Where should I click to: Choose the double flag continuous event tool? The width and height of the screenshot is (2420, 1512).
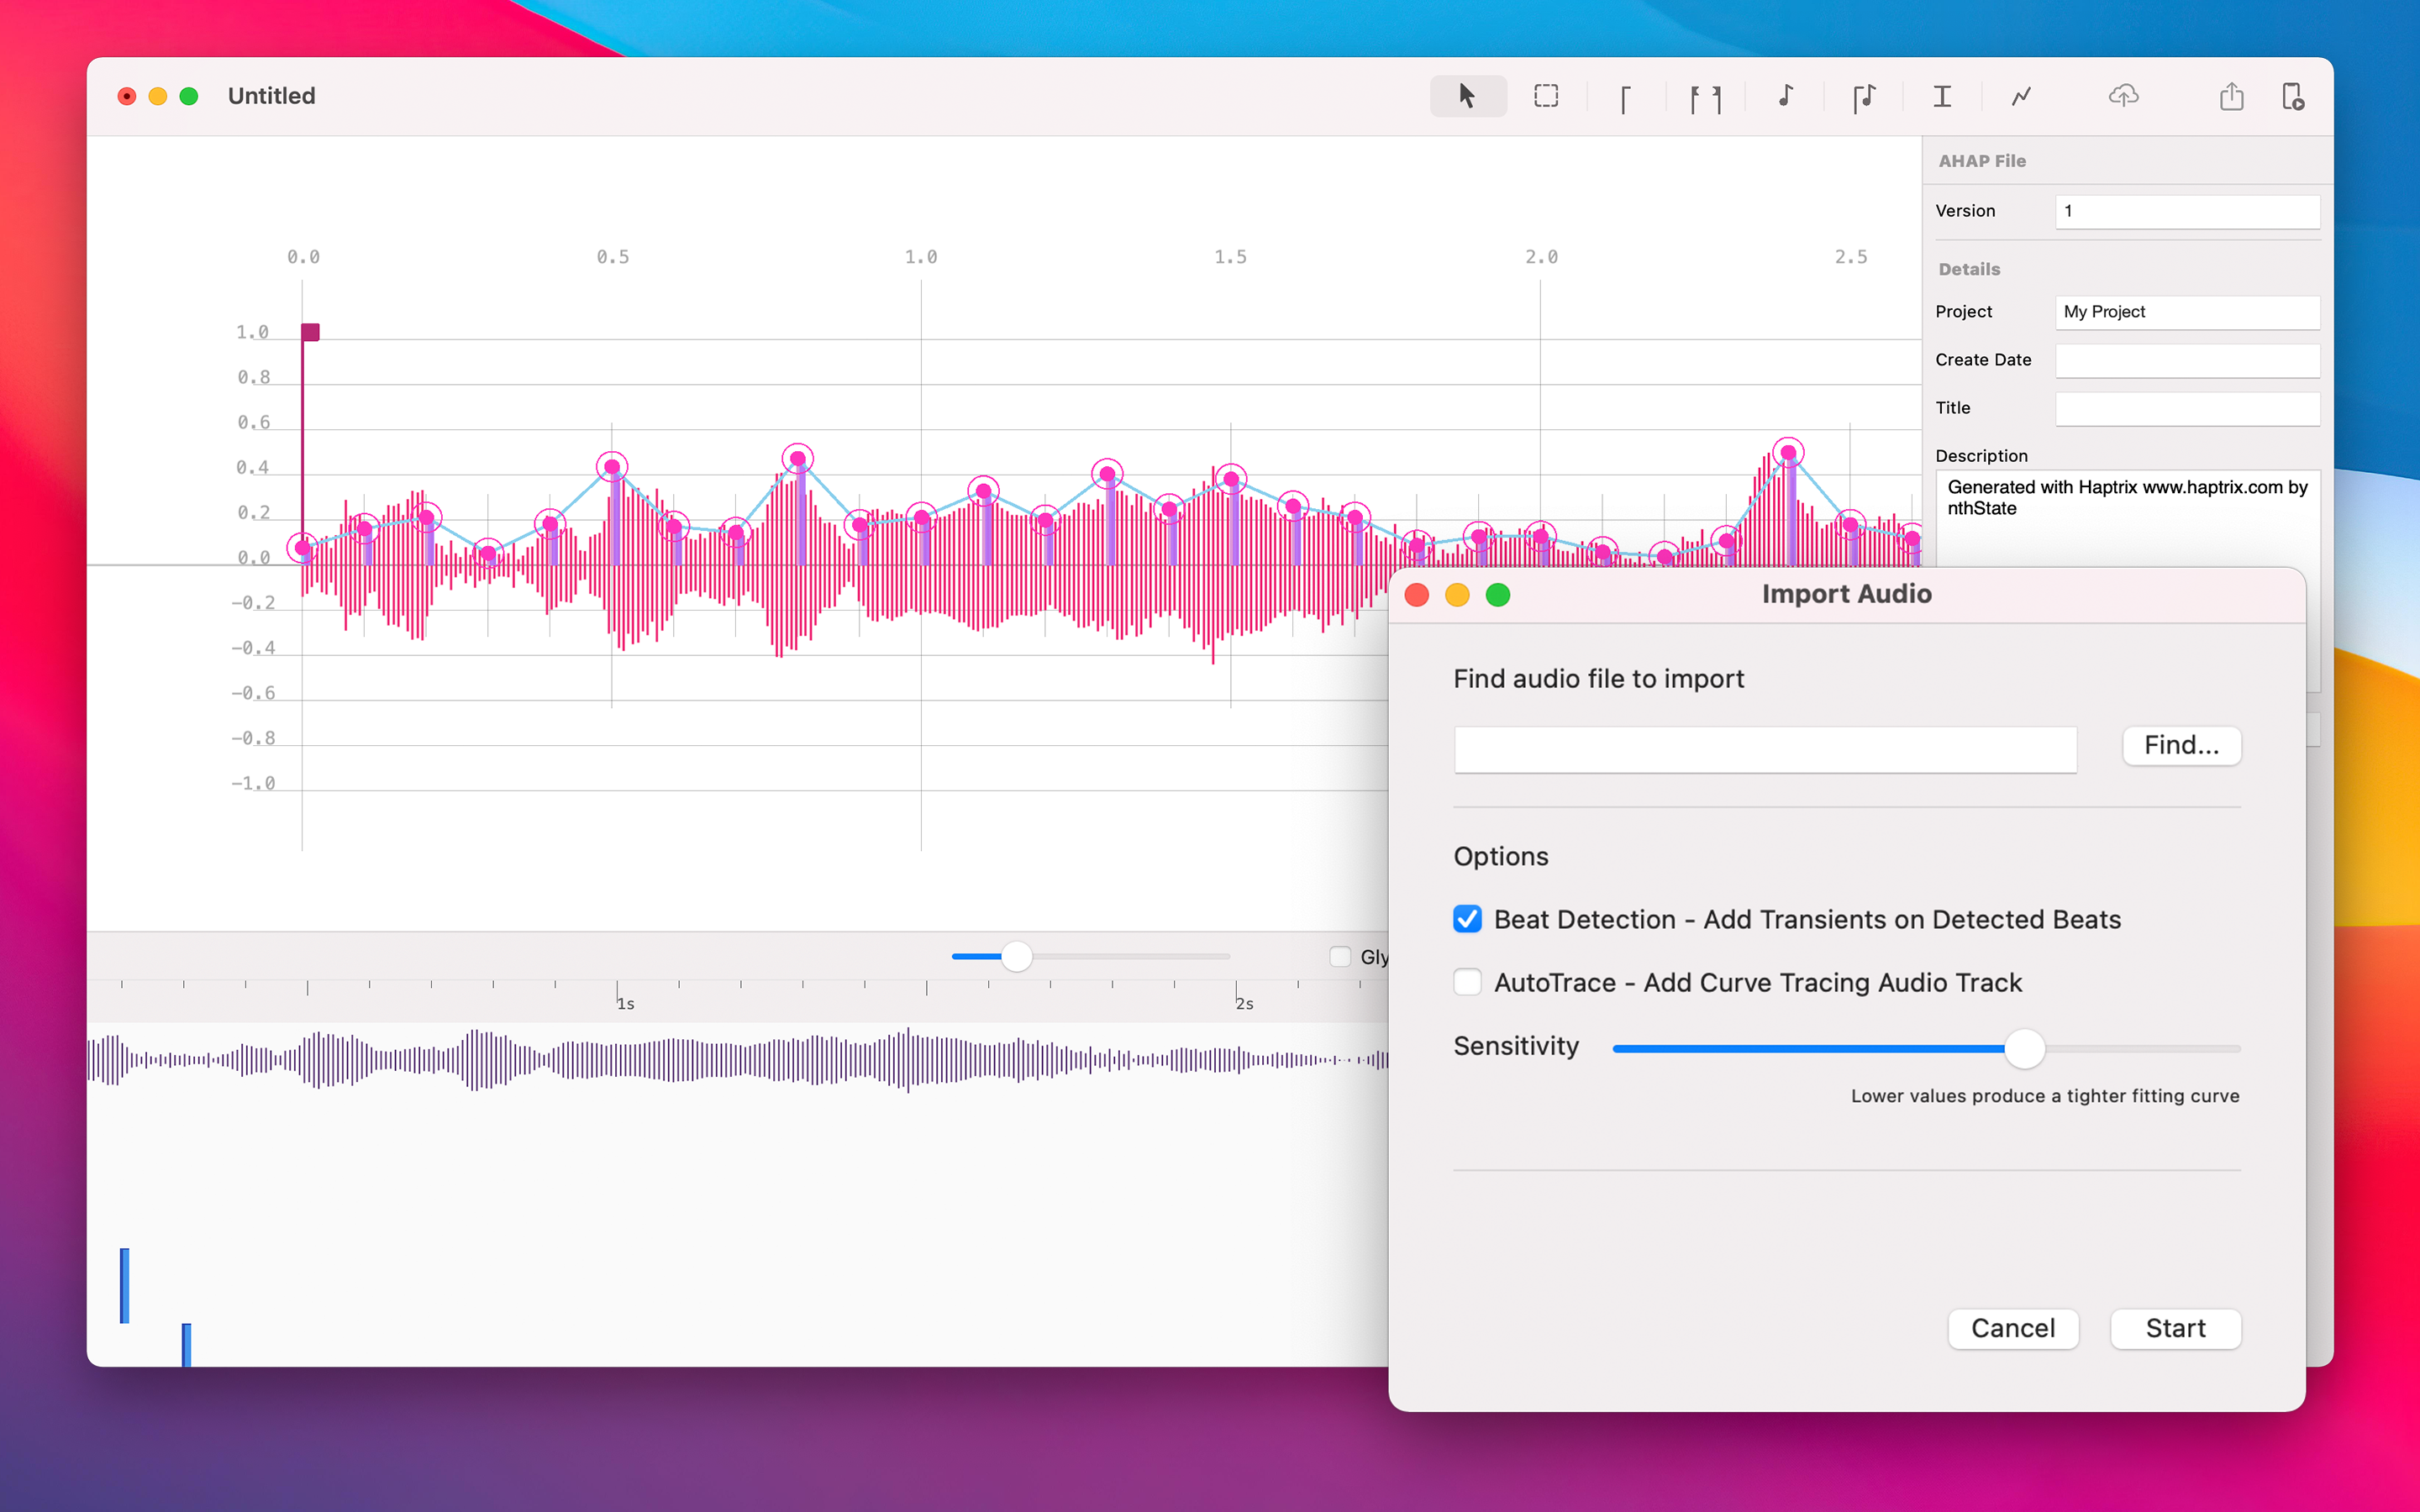(x=1705, y=98)
